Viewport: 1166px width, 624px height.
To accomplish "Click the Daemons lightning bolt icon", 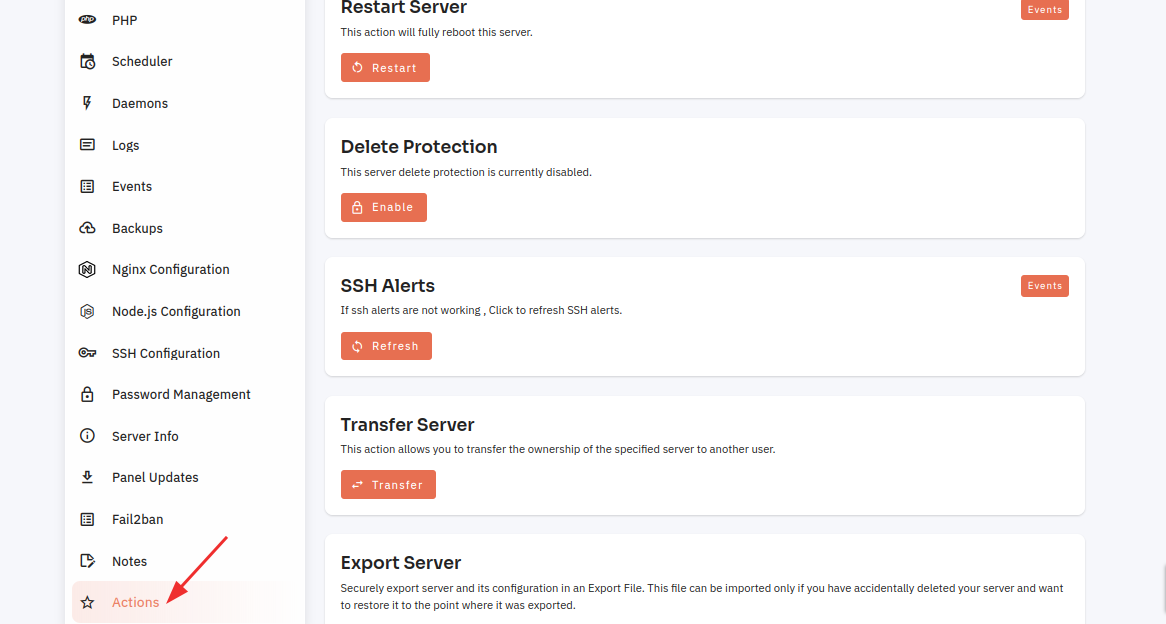I will click(x=87, y=103).
